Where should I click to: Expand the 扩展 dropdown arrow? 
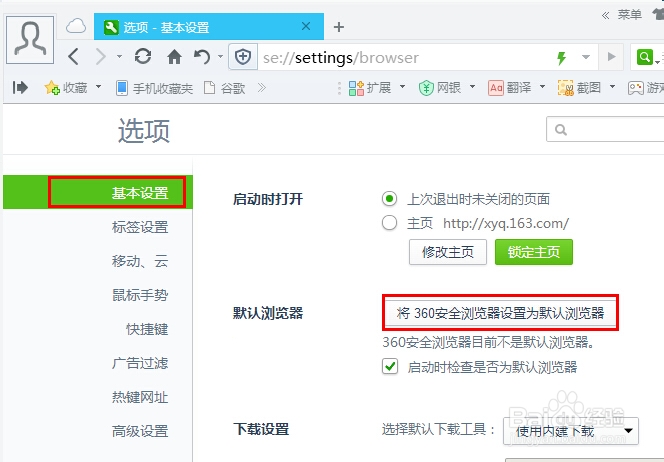(x=402, y=87)
